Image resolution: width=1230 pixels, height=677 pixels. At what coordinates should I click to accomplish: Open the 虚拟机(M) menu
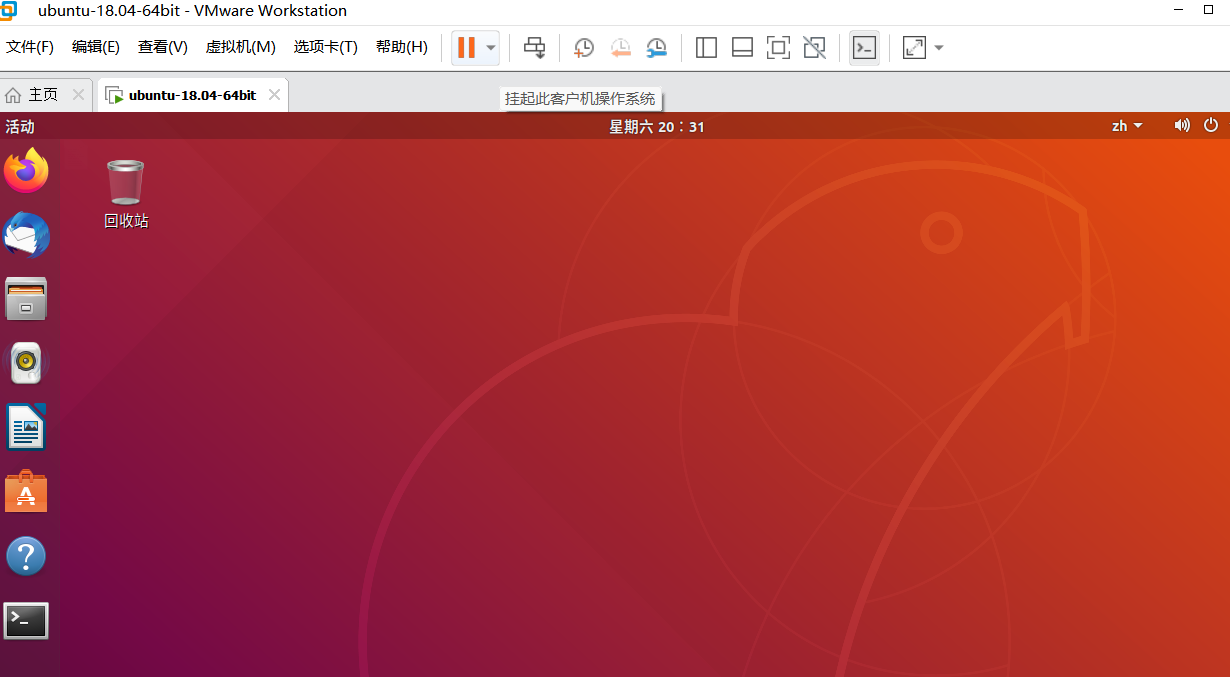coord(241,47)
